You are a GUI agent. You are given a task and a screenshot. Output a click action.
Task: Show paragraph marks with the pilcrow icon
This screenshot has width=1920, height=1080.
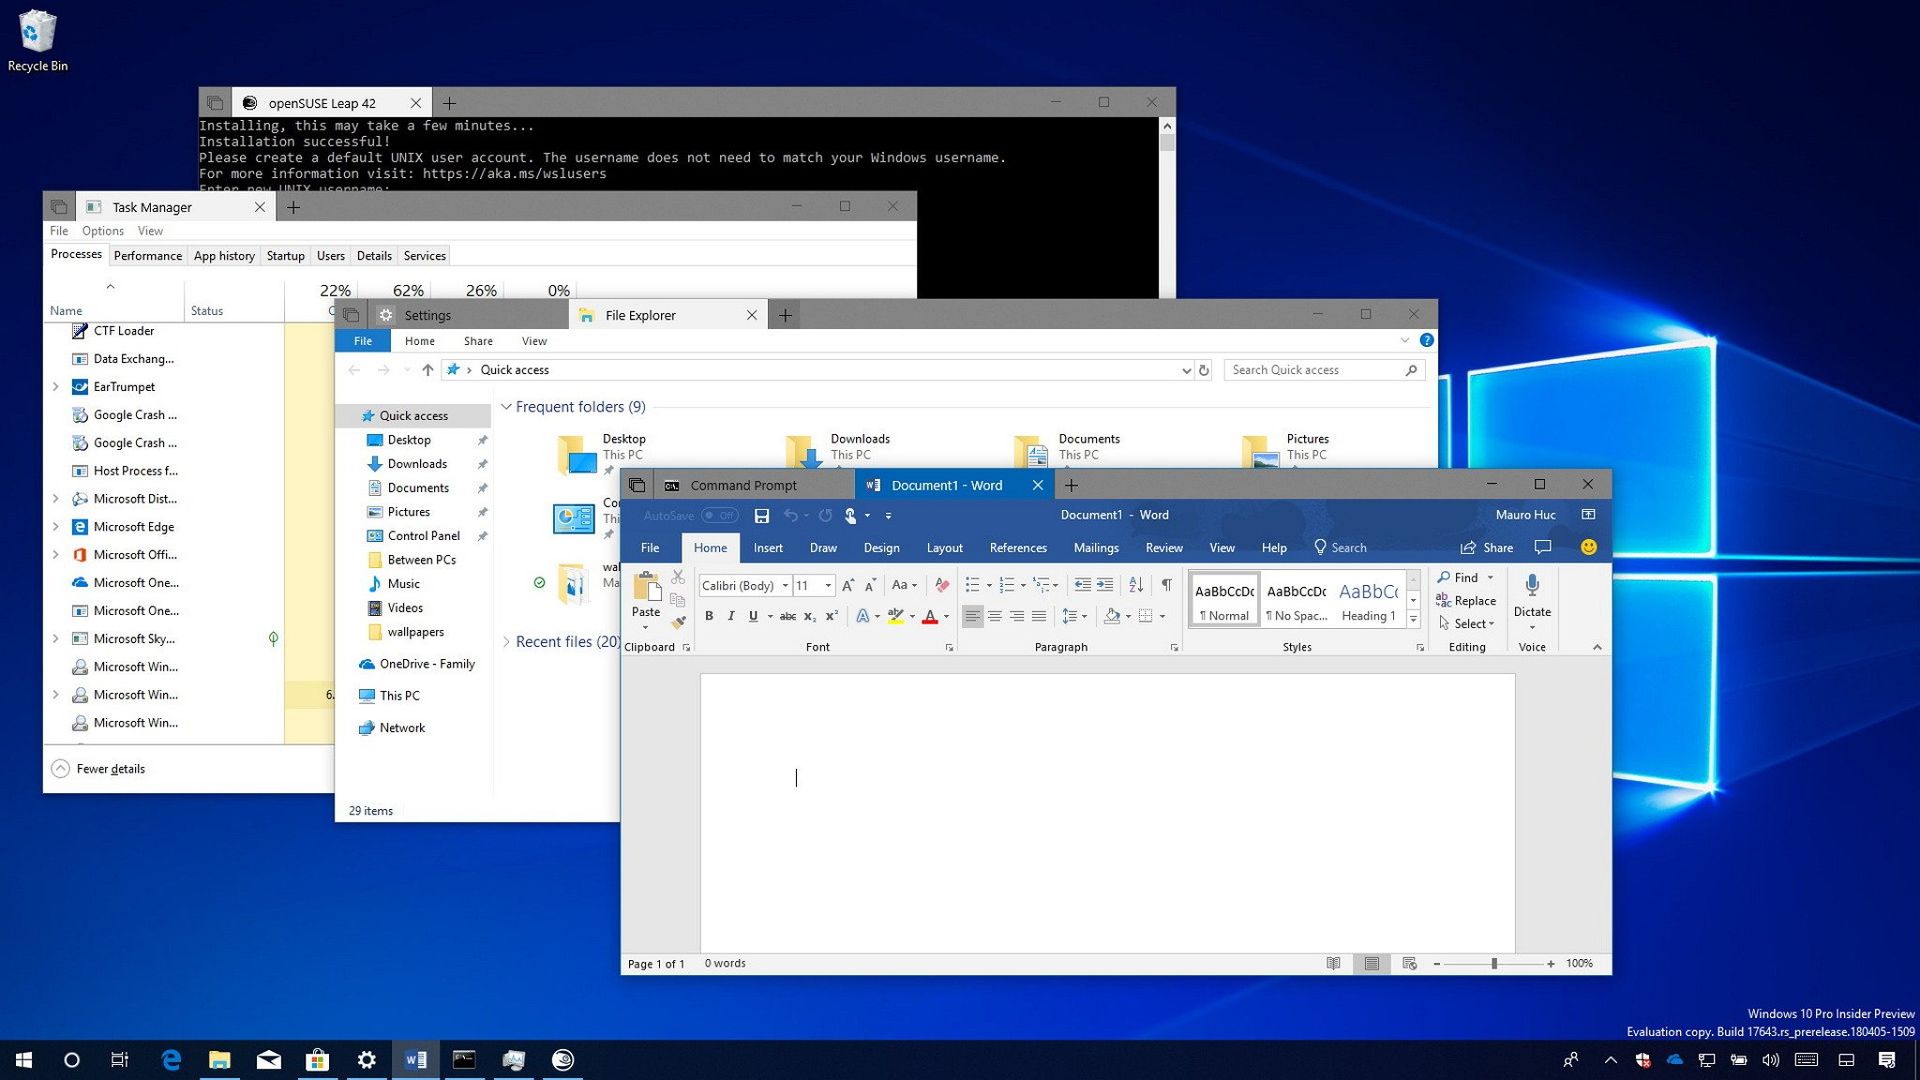coord(1166,585)
